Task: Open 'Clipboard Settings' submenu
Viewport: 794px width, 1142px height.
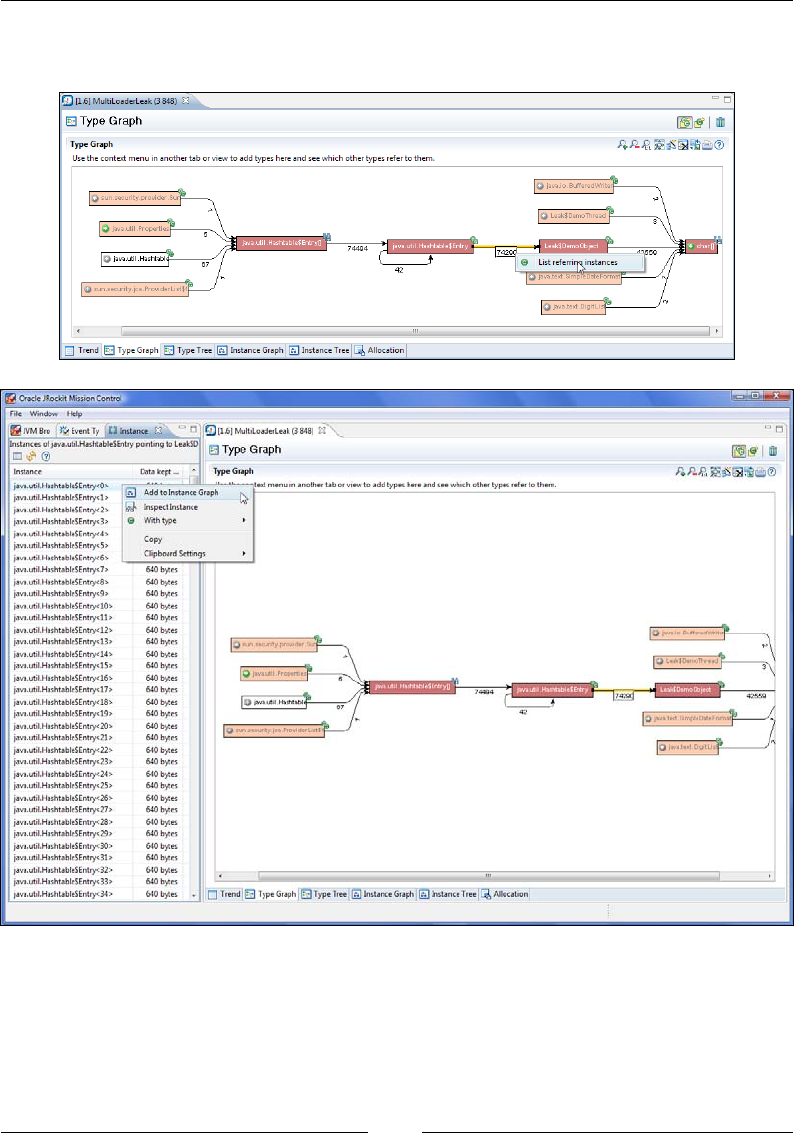Action: tap(187, 554)
